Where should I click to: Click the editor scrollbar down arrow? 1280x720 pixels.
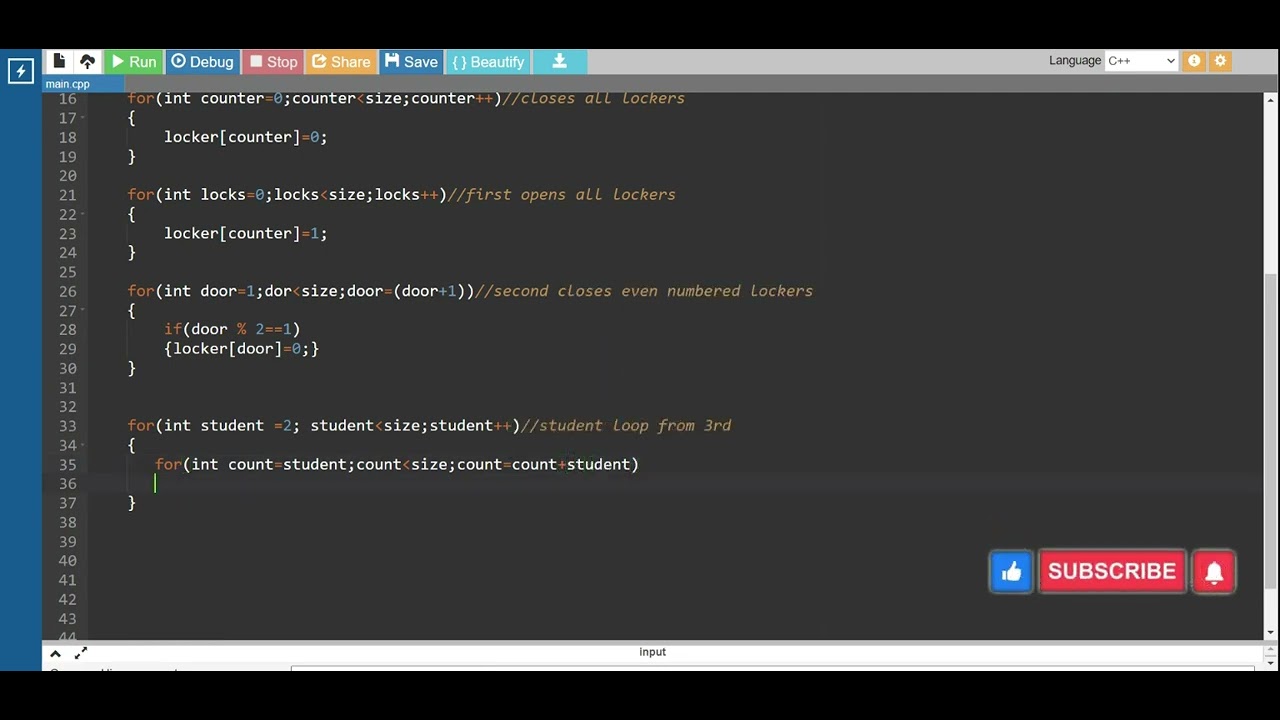(x=1271, y=632)
